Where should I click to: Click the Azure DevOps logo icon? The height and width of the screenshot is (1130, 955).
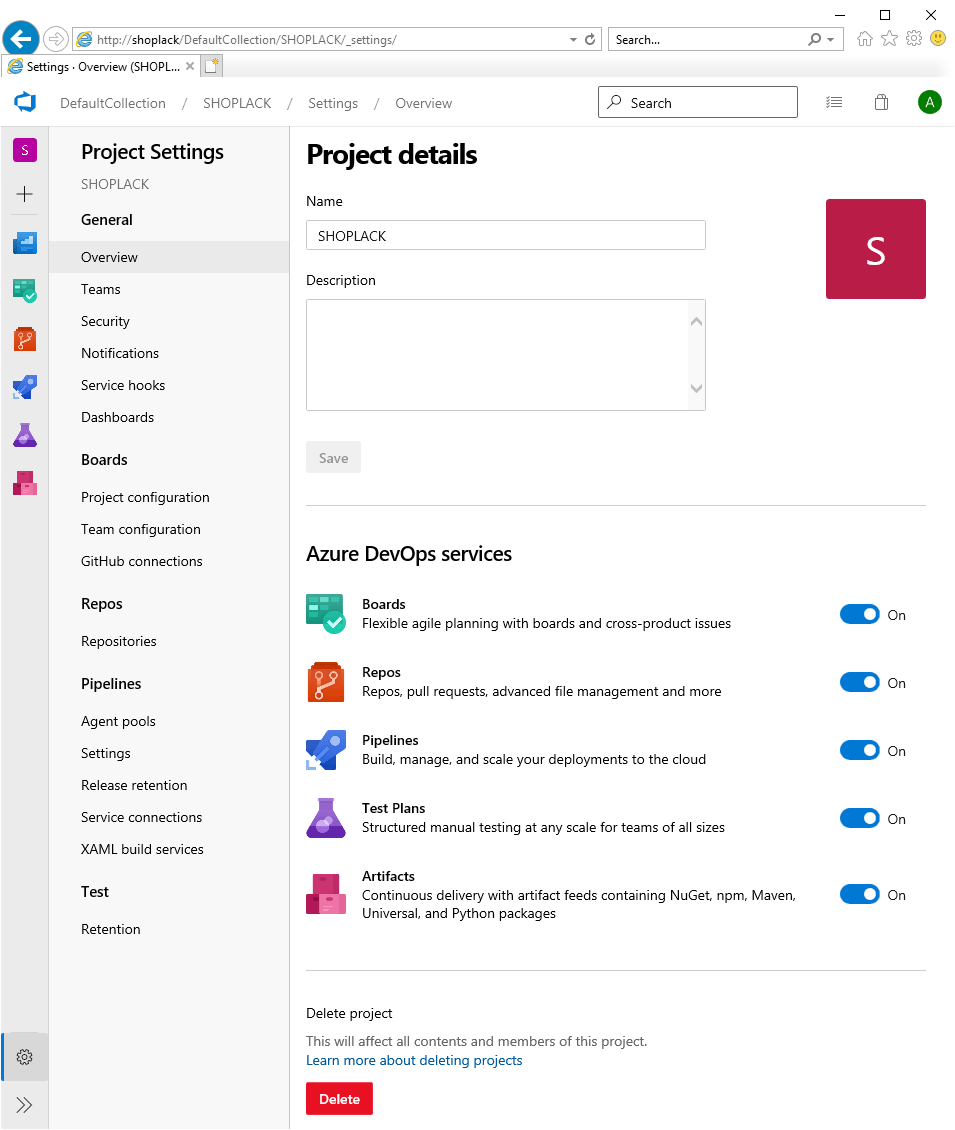[25, 102]
